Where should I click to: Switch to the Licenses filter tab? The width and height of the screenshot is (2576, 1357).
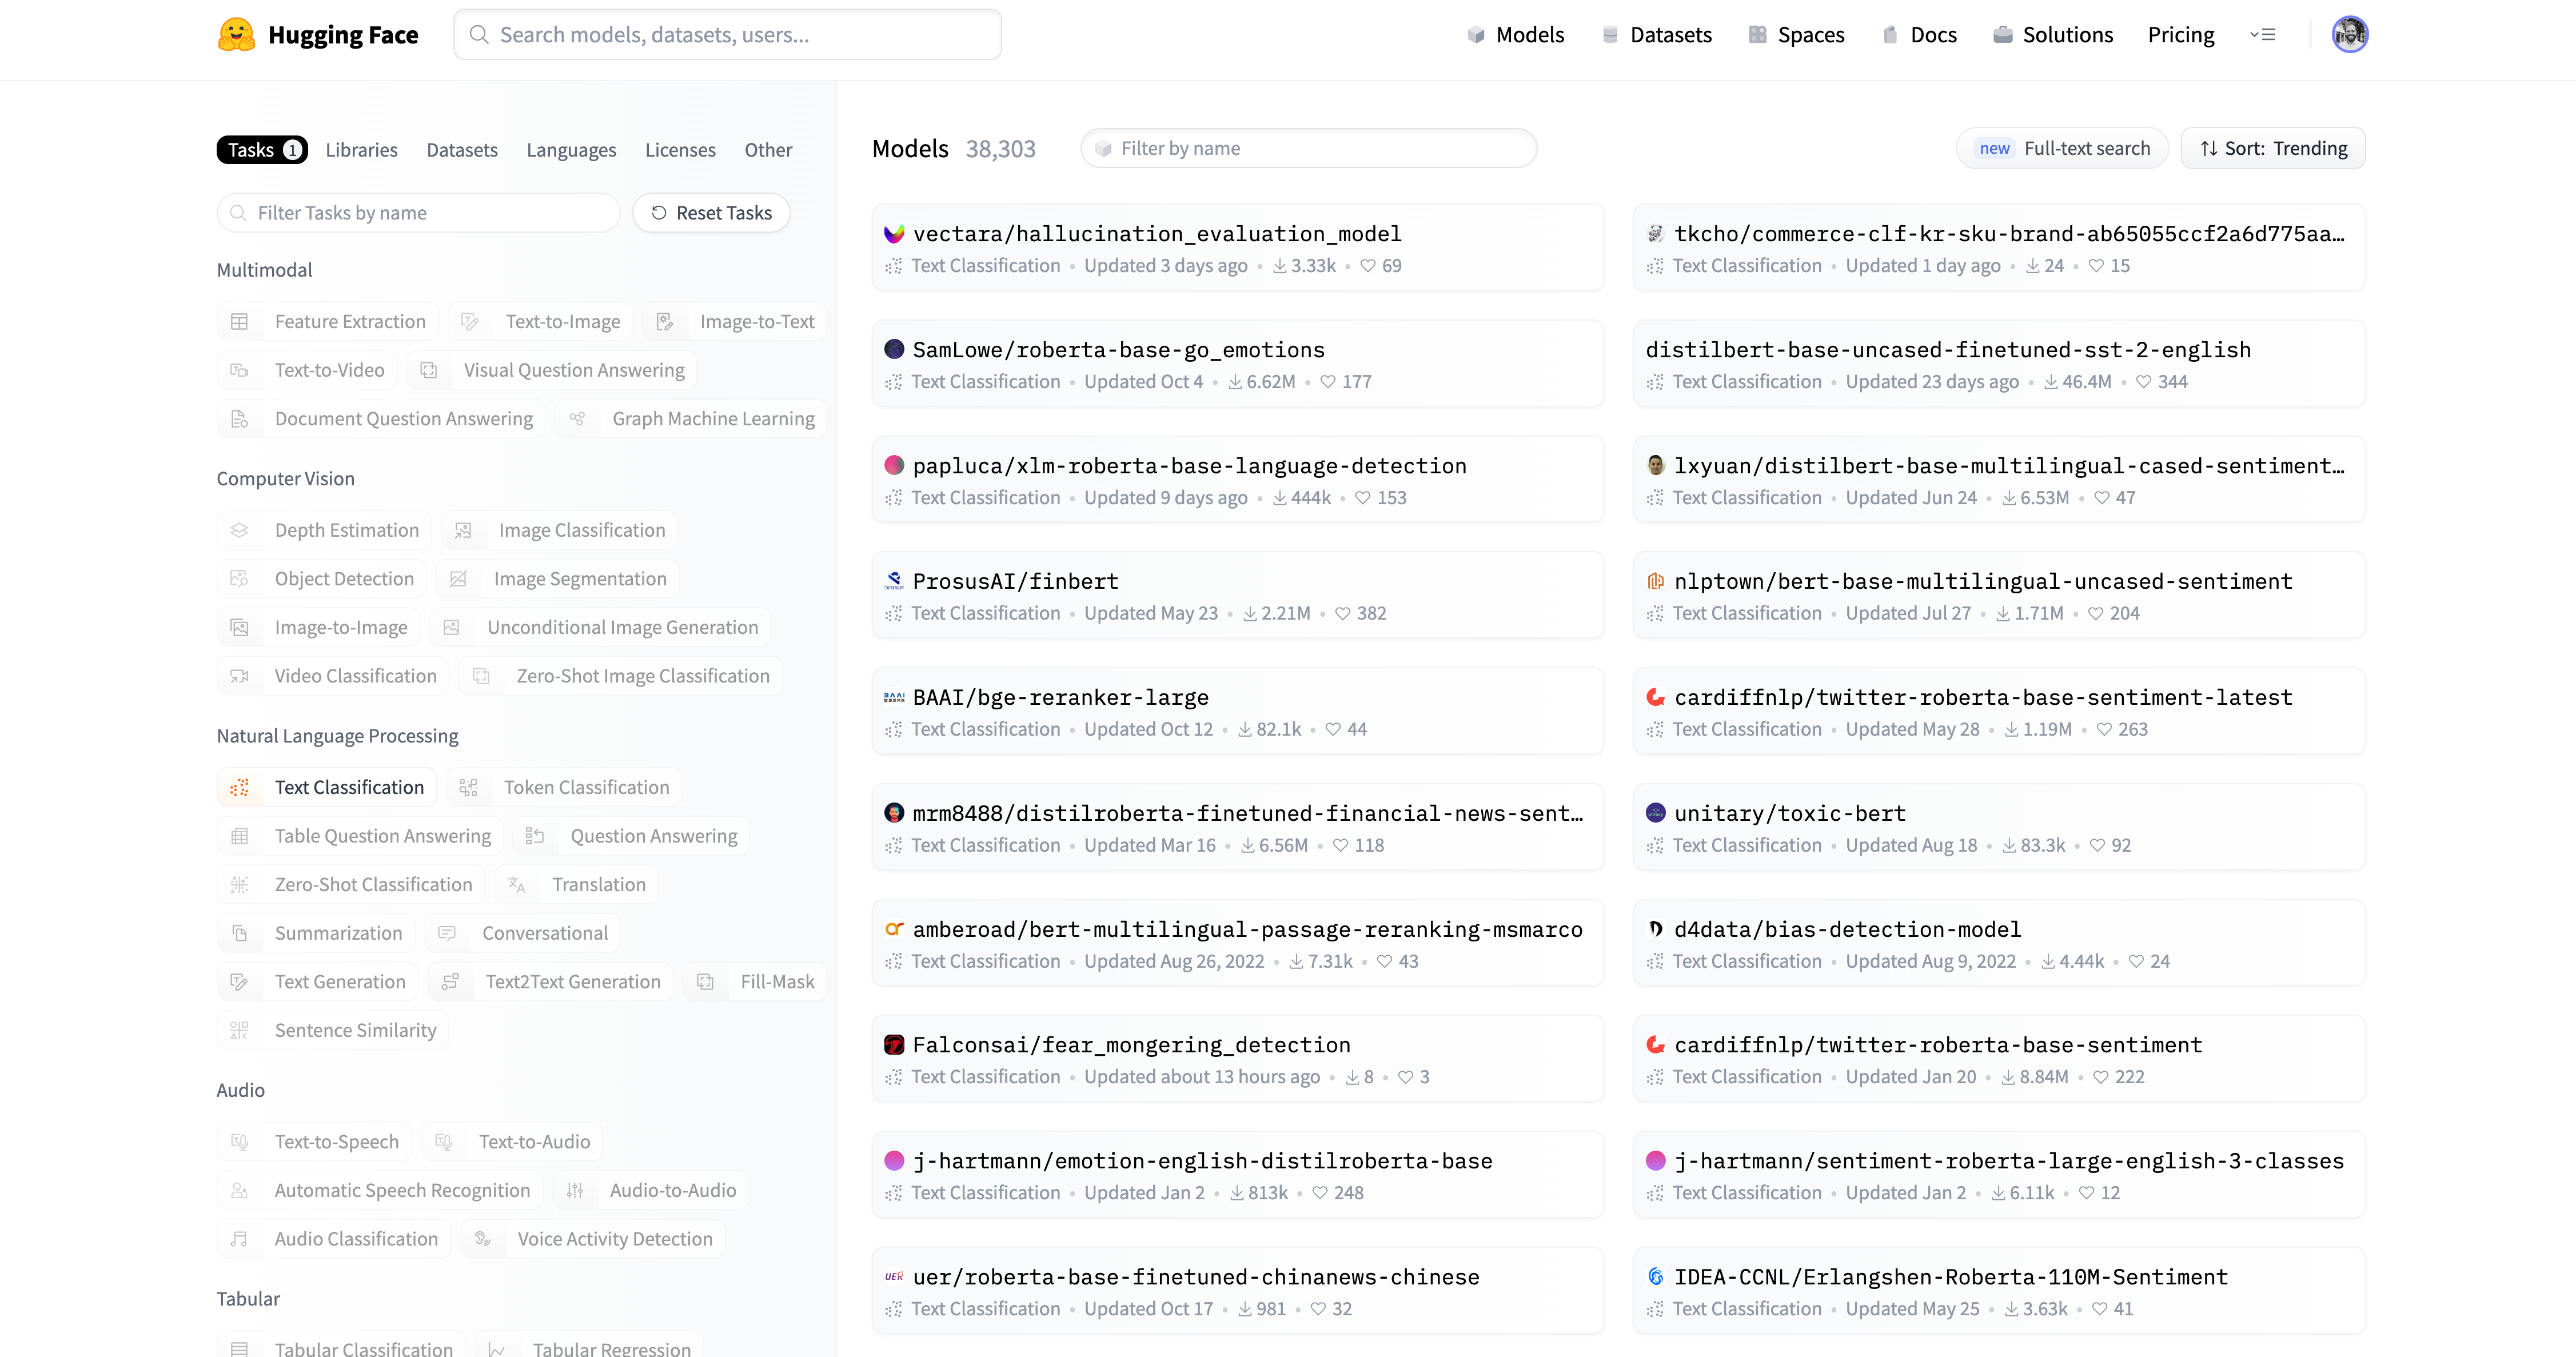click(x=680, y=150)
